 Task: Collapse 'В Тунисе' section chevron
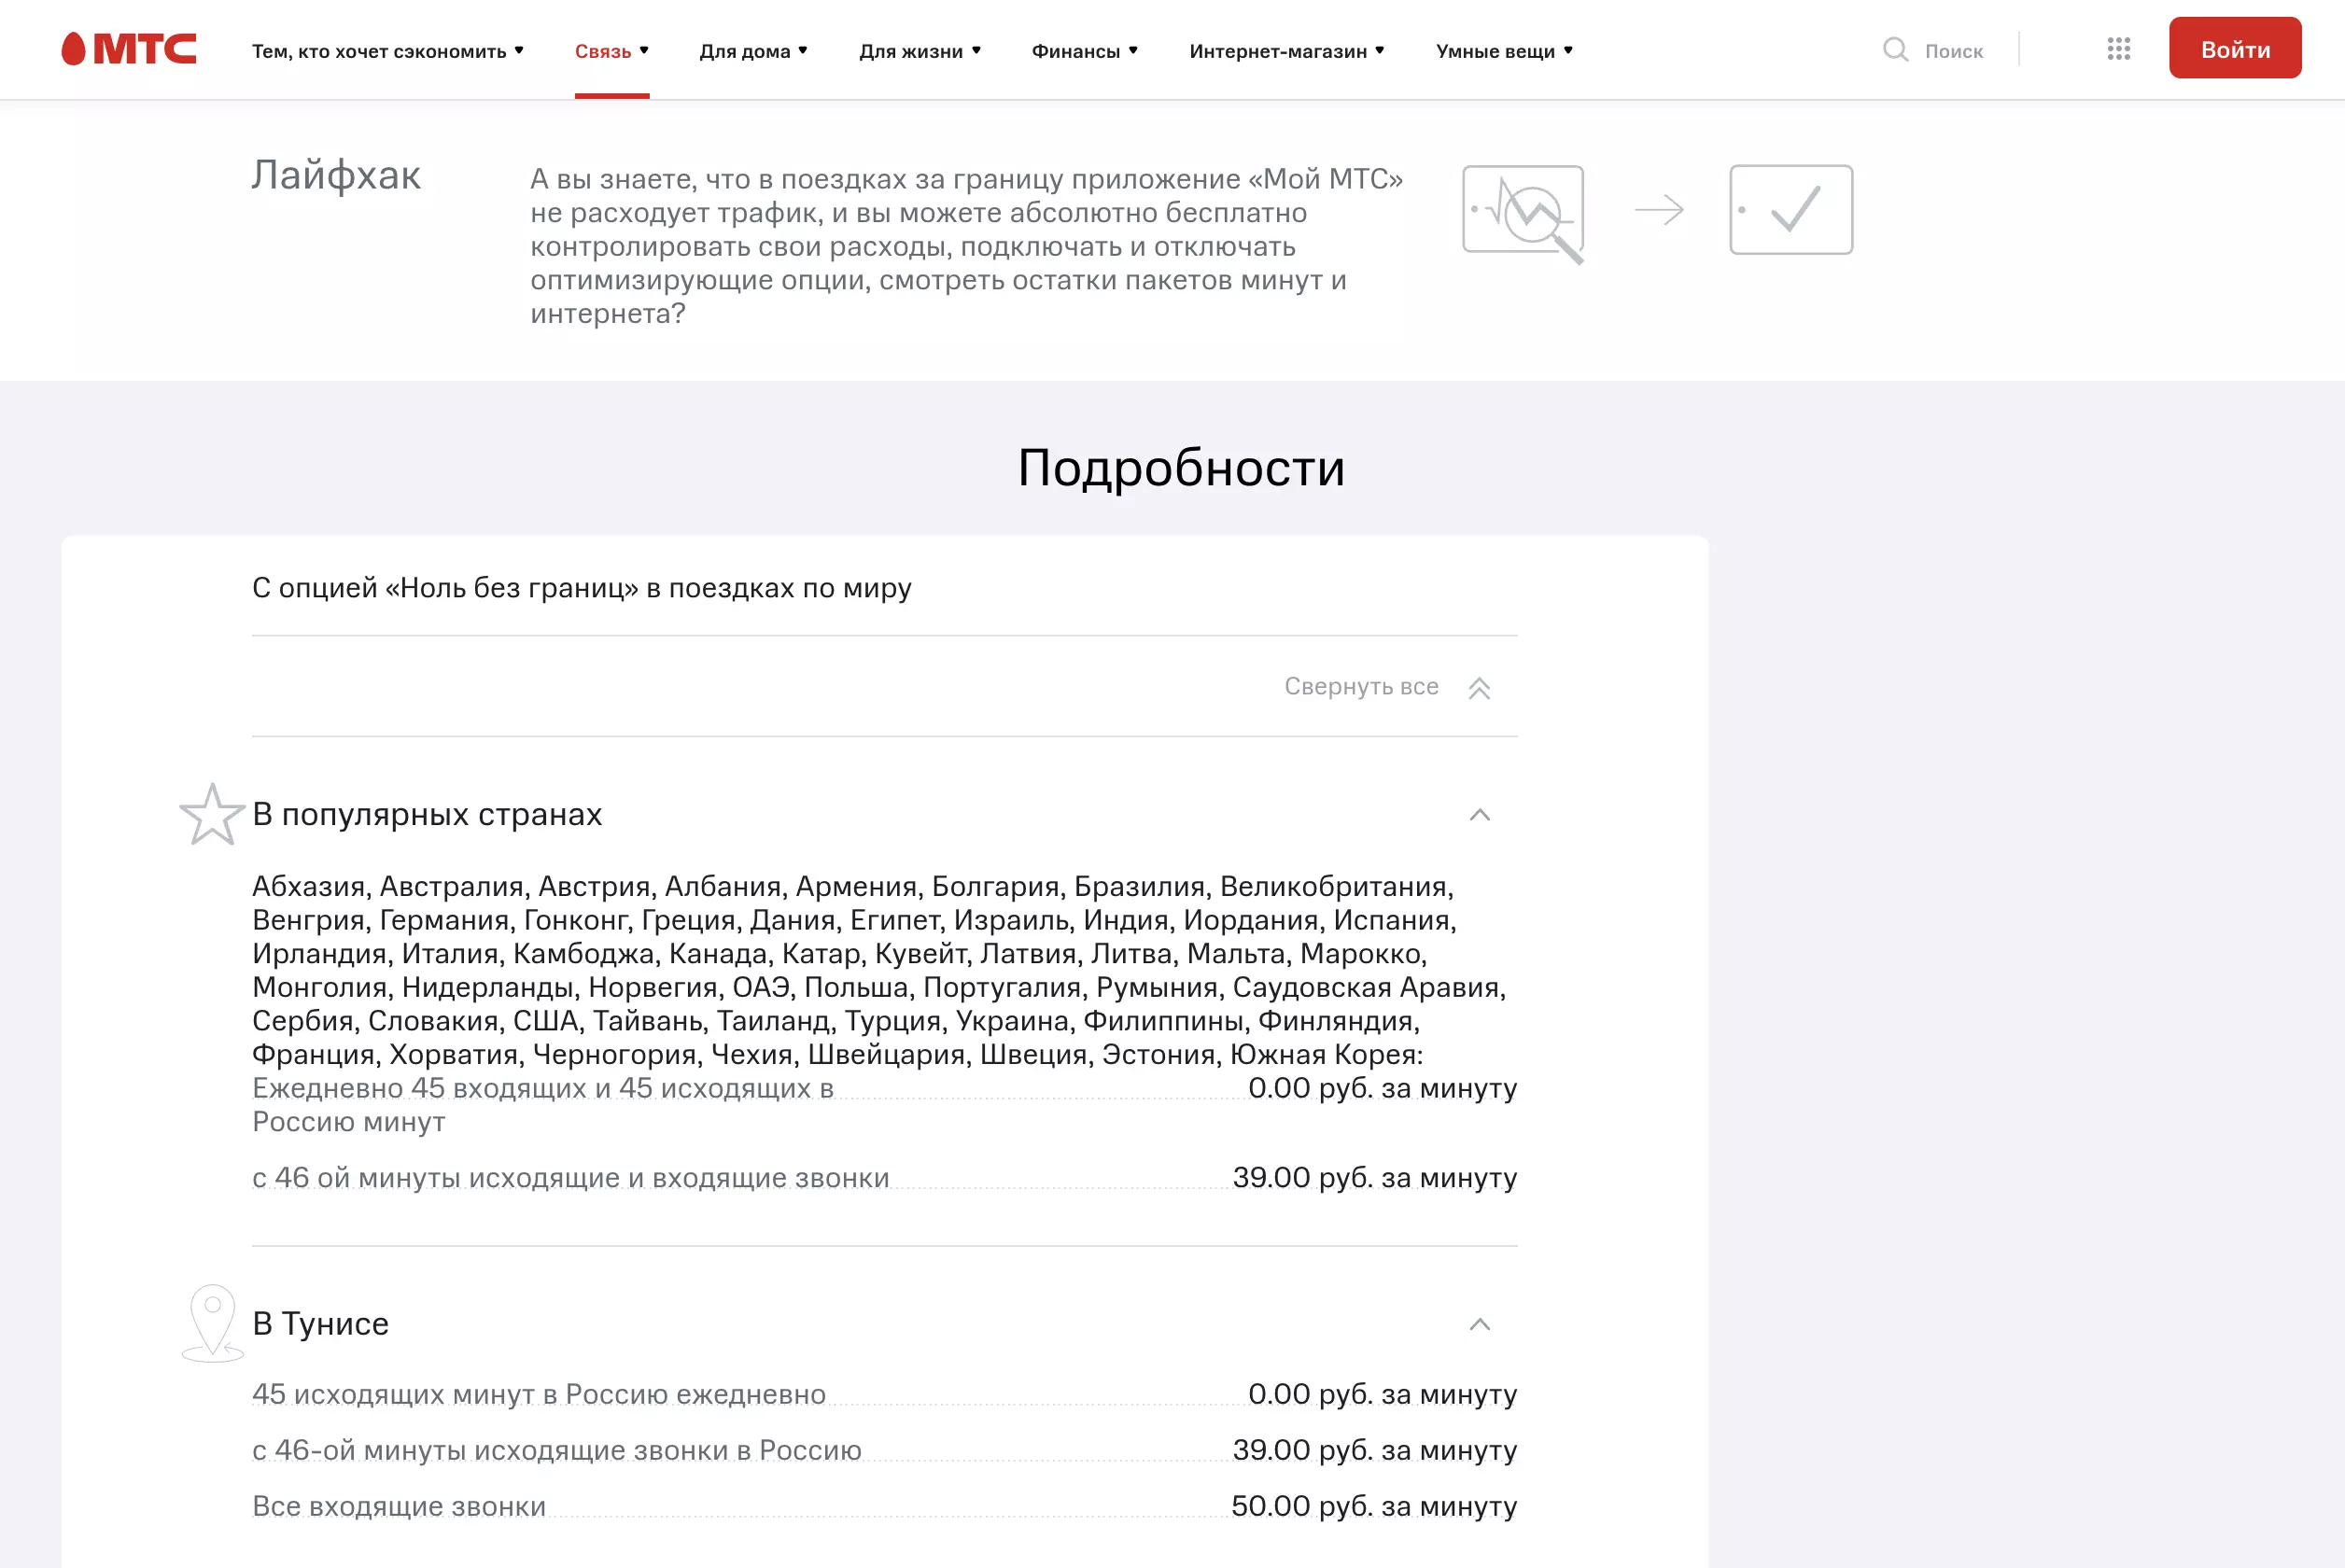1479,1325
